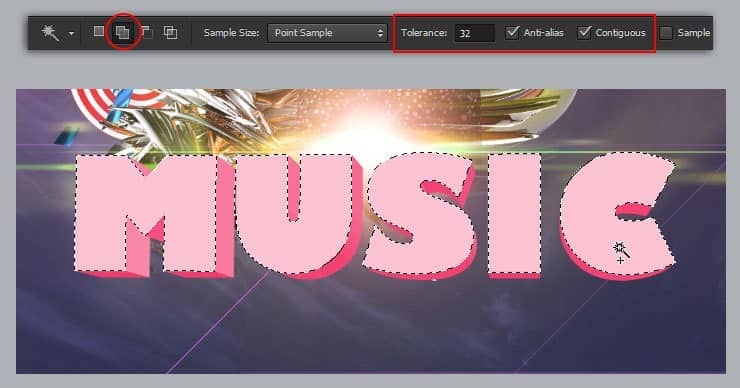The image size is (740, 388).
Task: Enable the Sample All Layers checkbox
Action: [x=666, y=33]
